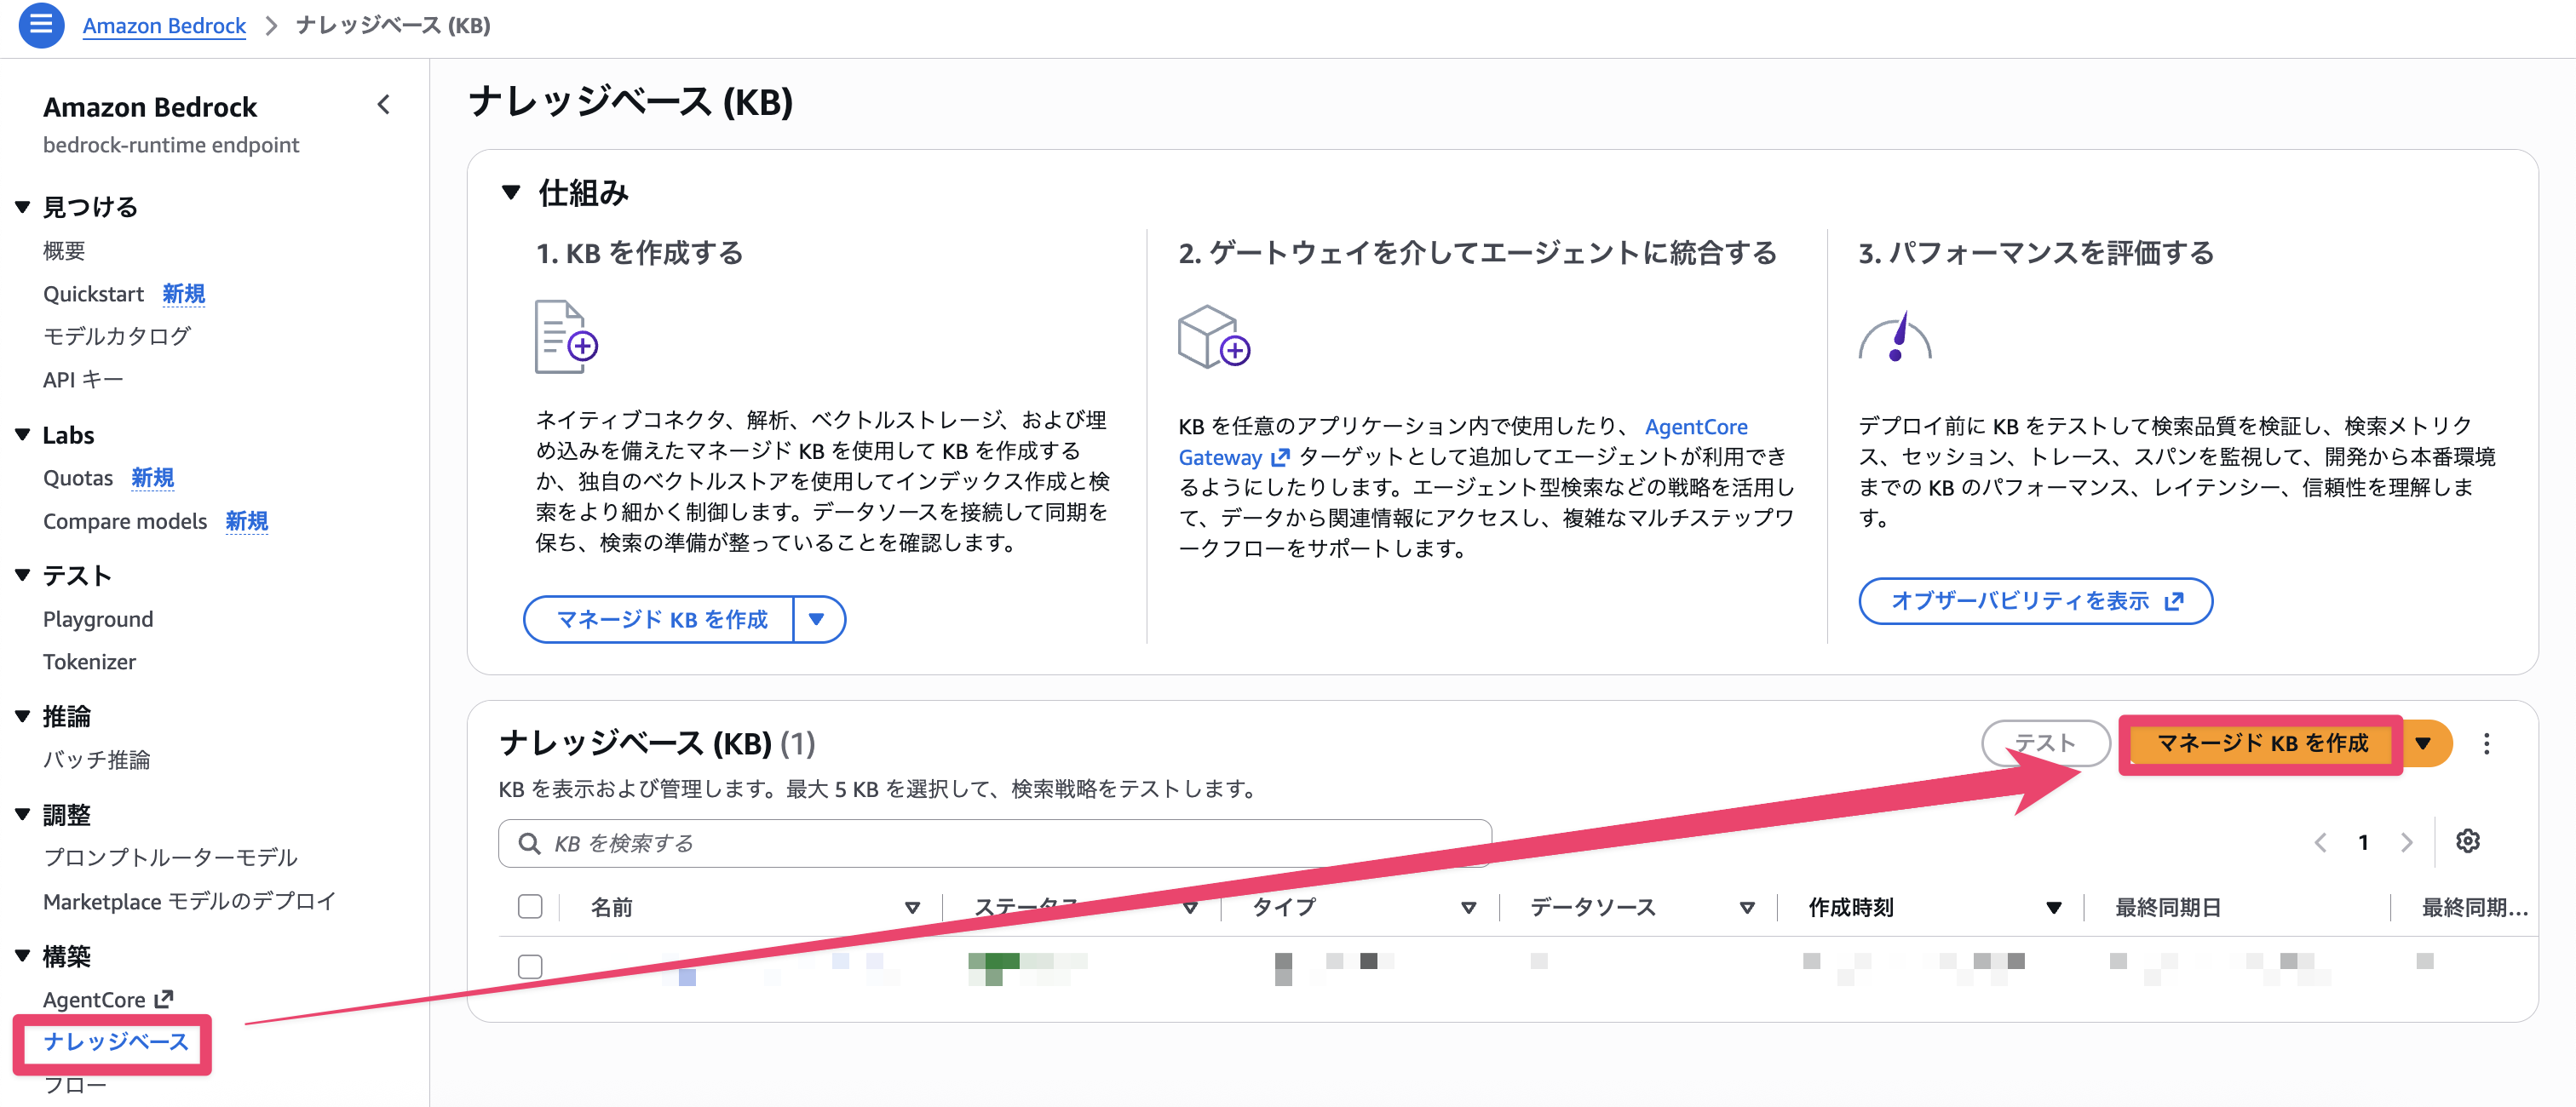Sort by 名前 column arrow
This screenshot has height=1107, width=2576.
click(x=912, y=908)
